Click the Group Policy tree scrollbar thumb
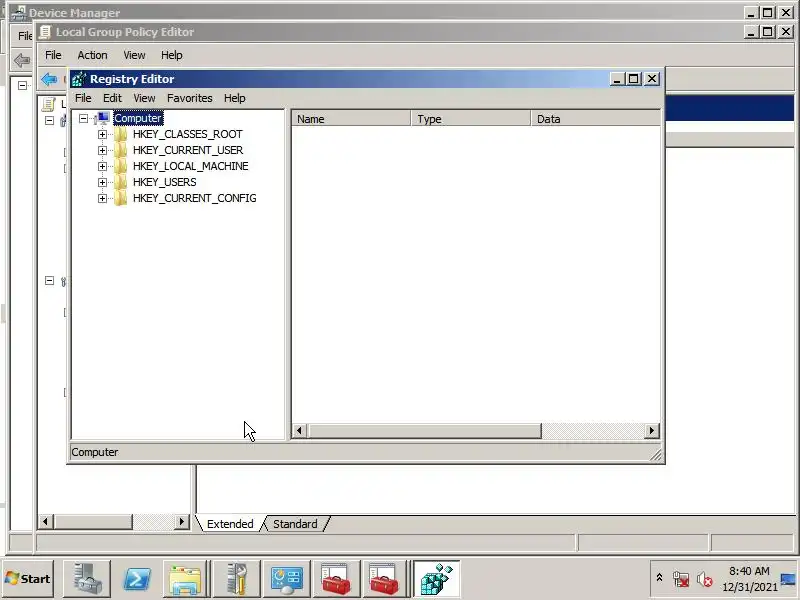 [x=93, y=522]
